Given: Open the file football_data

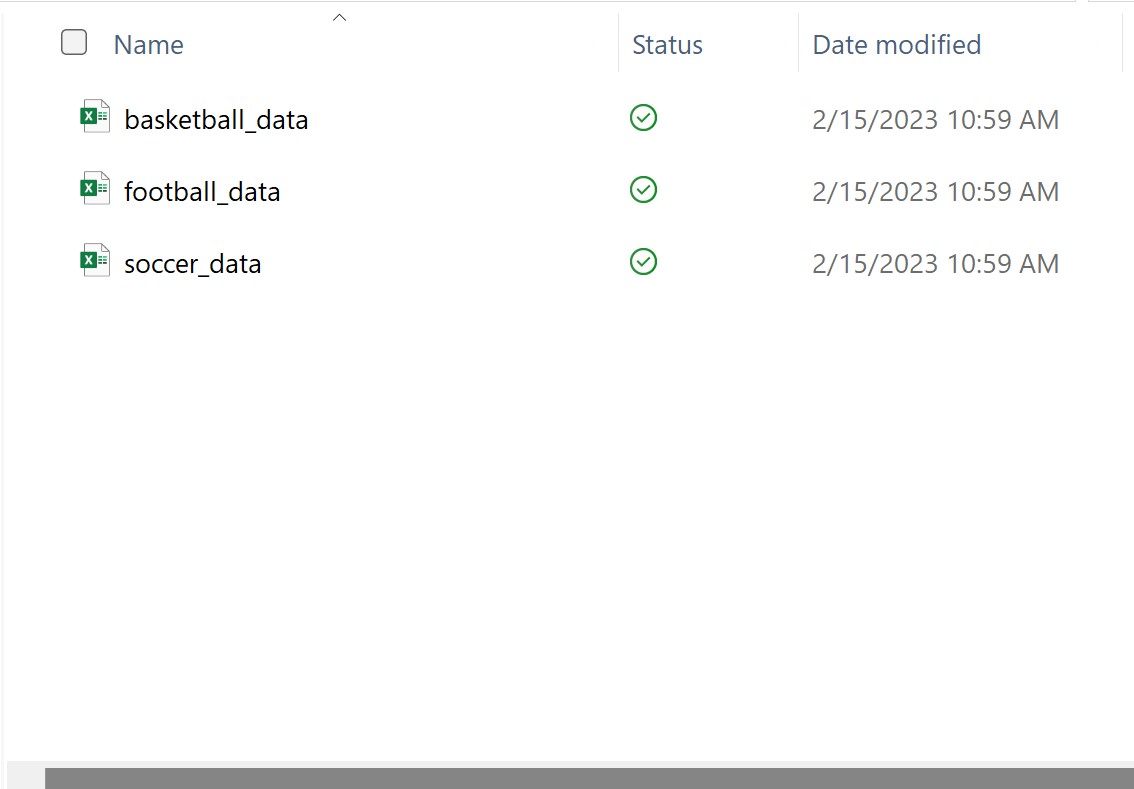Looking at the screenshot, I should pos(201,191).
